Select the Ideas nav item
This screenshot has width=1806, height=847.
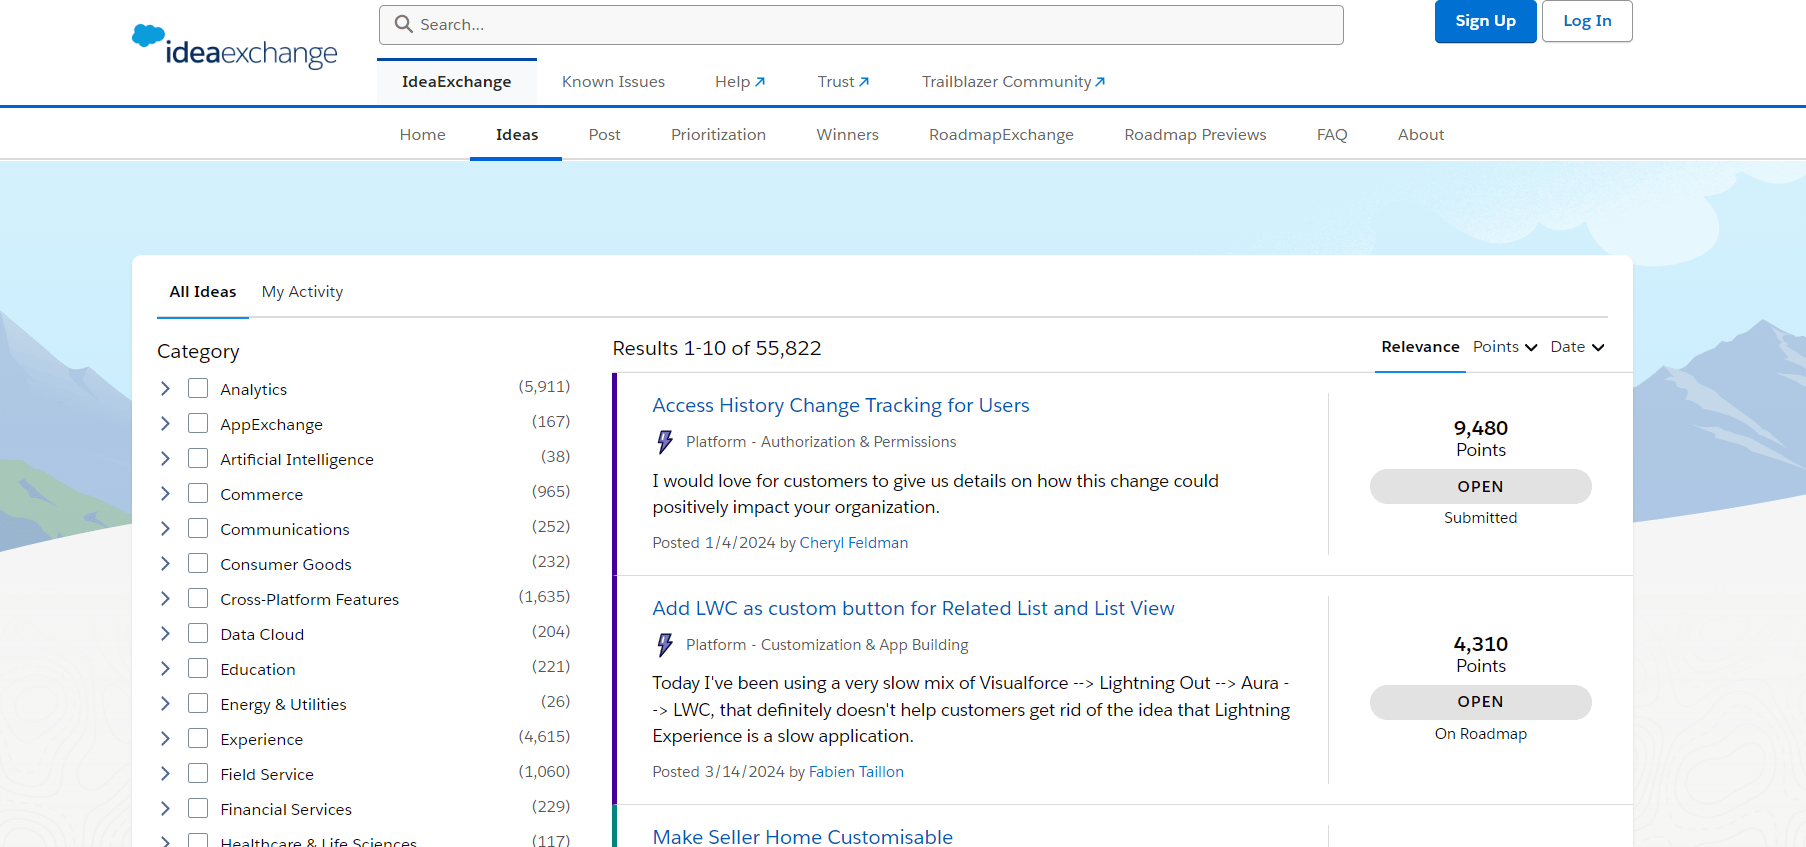click(x=517, y=134)
